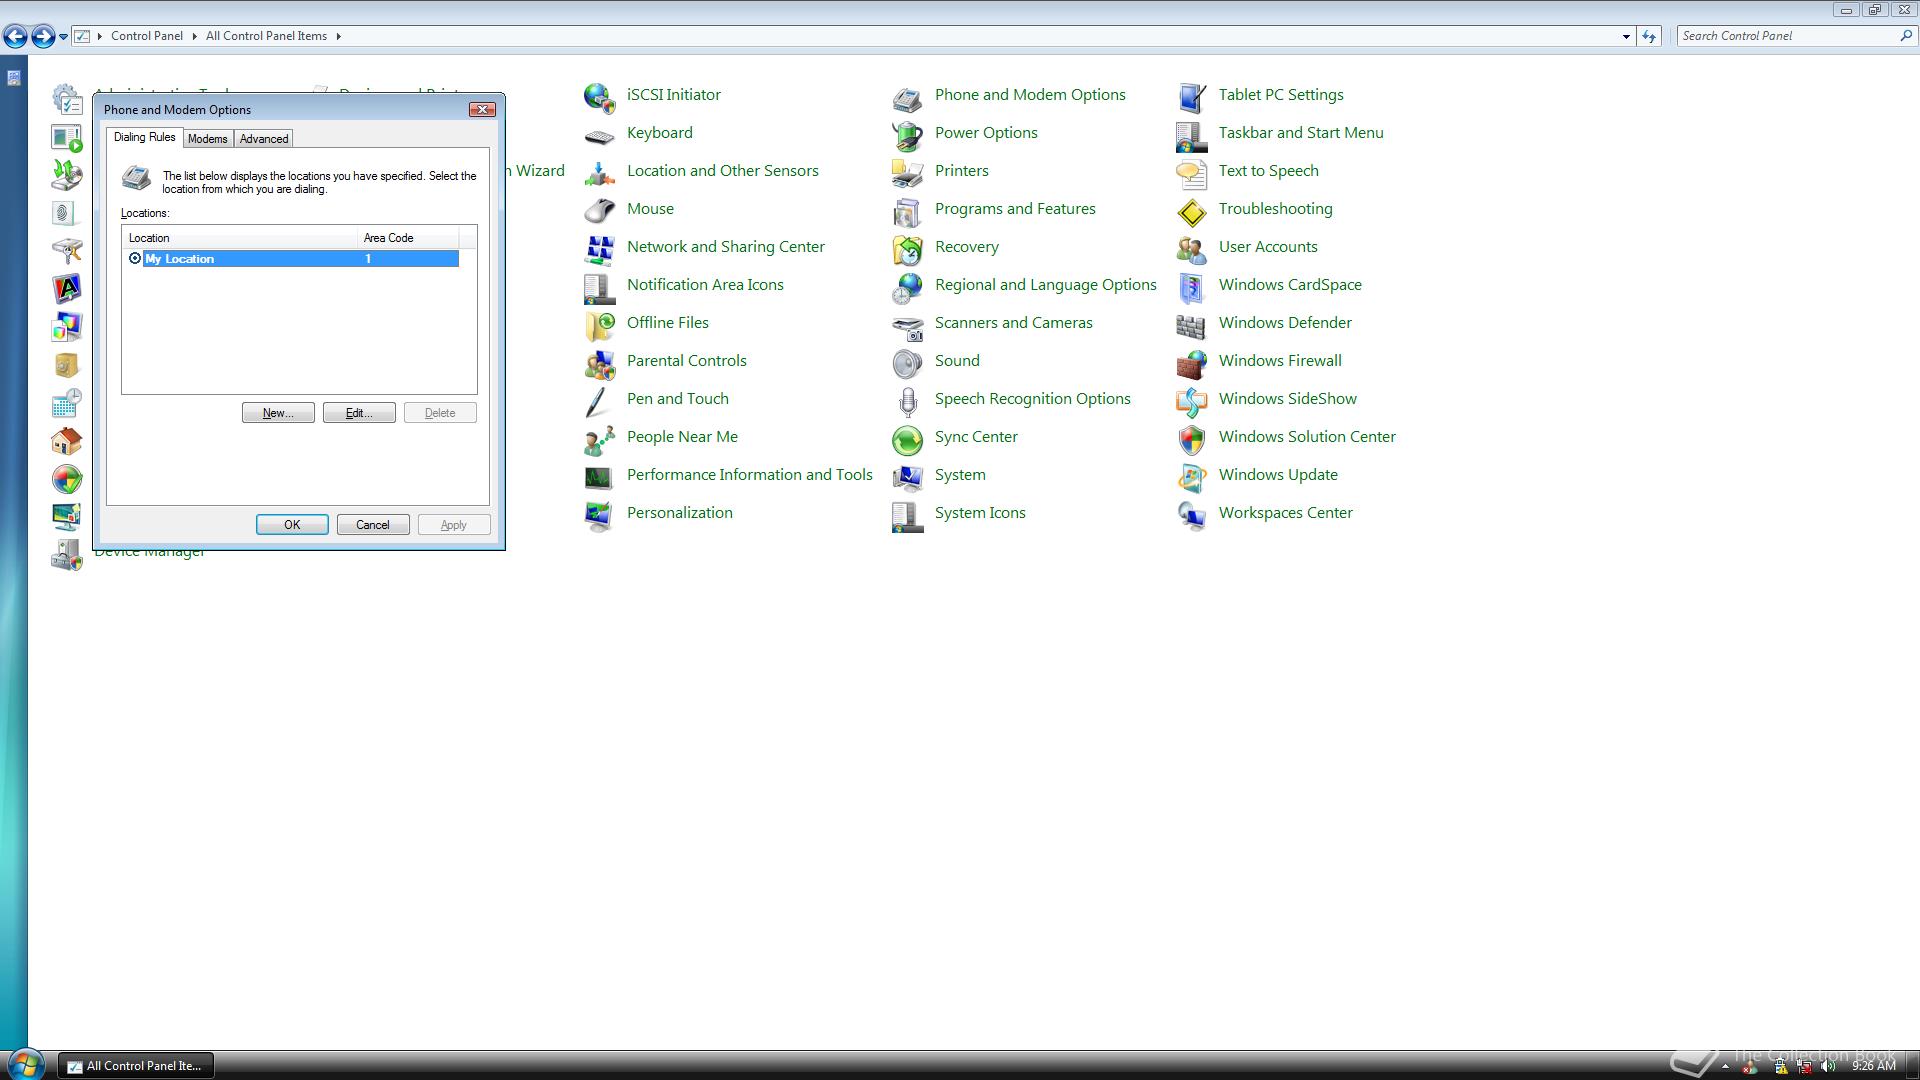The height and width of the screenshot is (1080, 1920).
Task: Open the Windows SideShow link
Action: (x=1287, y=399)
